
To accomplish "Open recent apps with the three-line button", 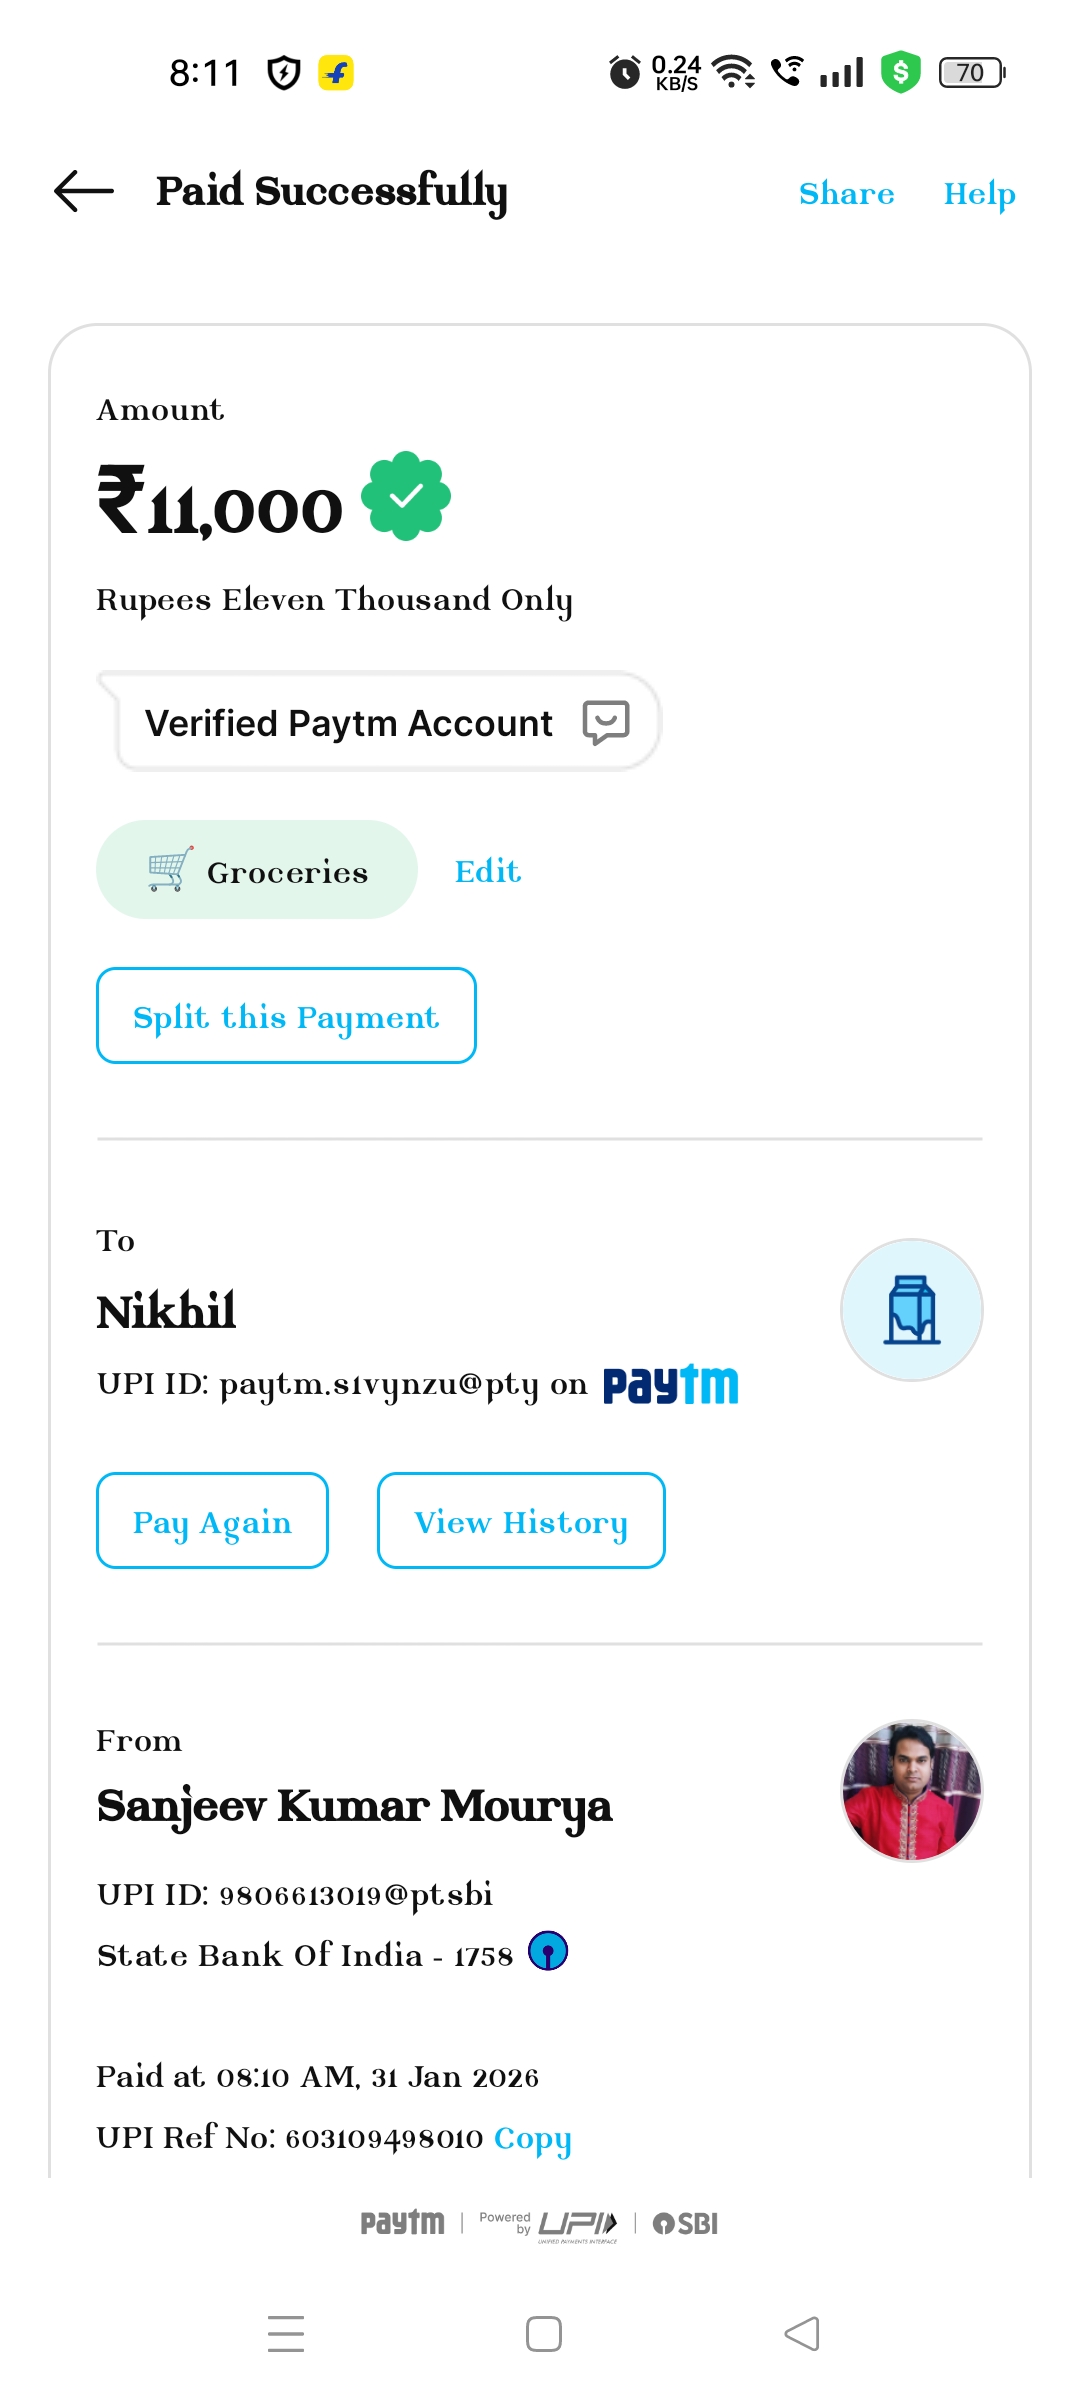I will click(x=286, y=2334).
